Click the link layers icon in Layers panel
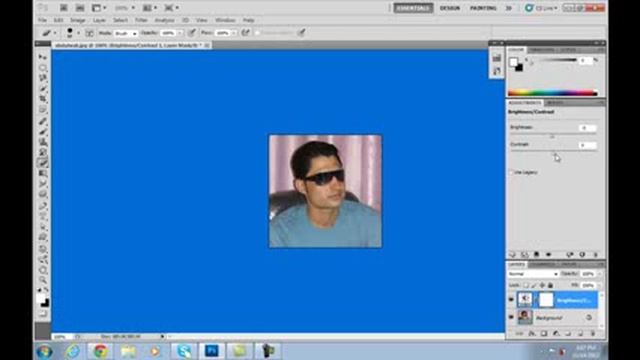 pos(519,334)
